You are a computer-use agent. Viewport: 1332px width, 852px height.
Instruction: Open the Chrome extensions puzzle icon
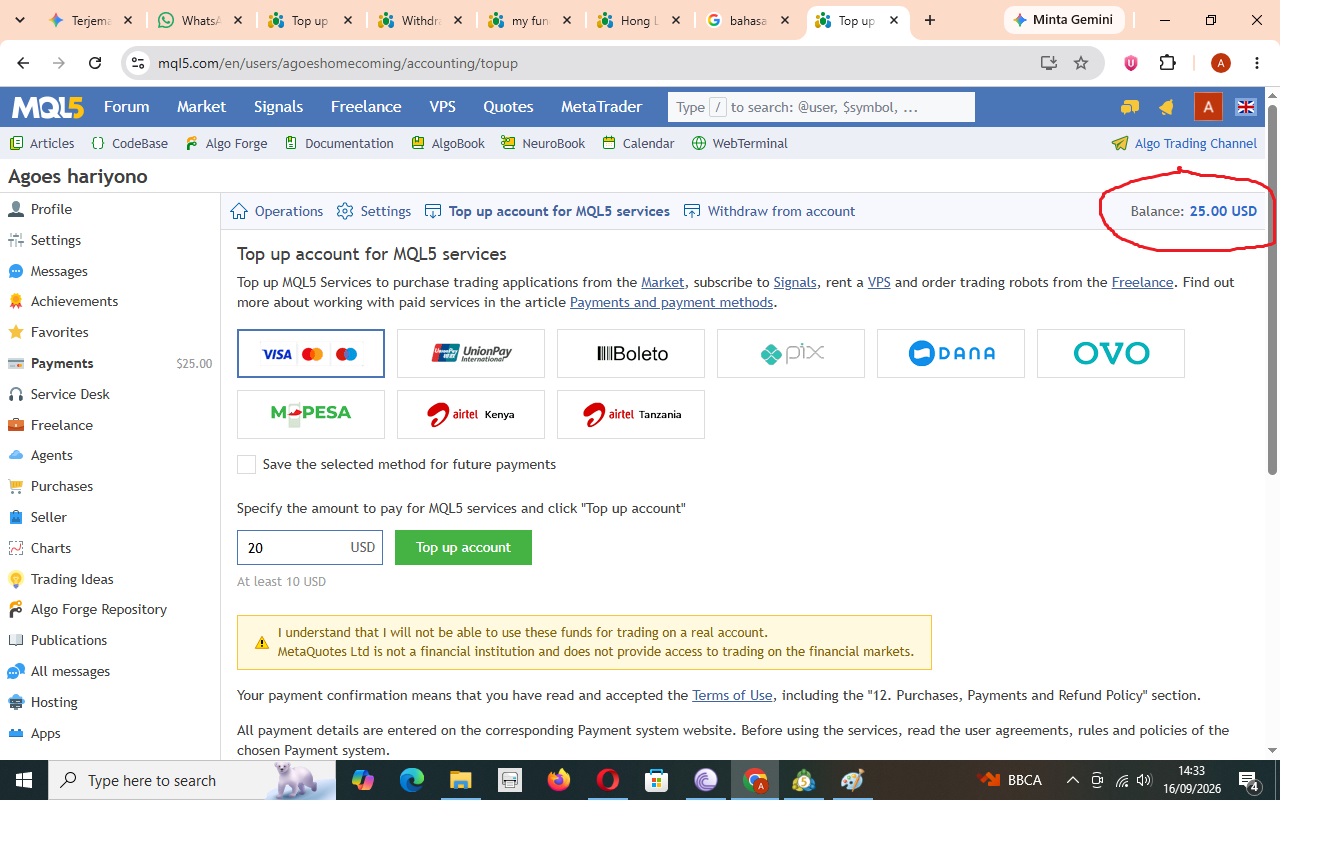point(1167,63)
